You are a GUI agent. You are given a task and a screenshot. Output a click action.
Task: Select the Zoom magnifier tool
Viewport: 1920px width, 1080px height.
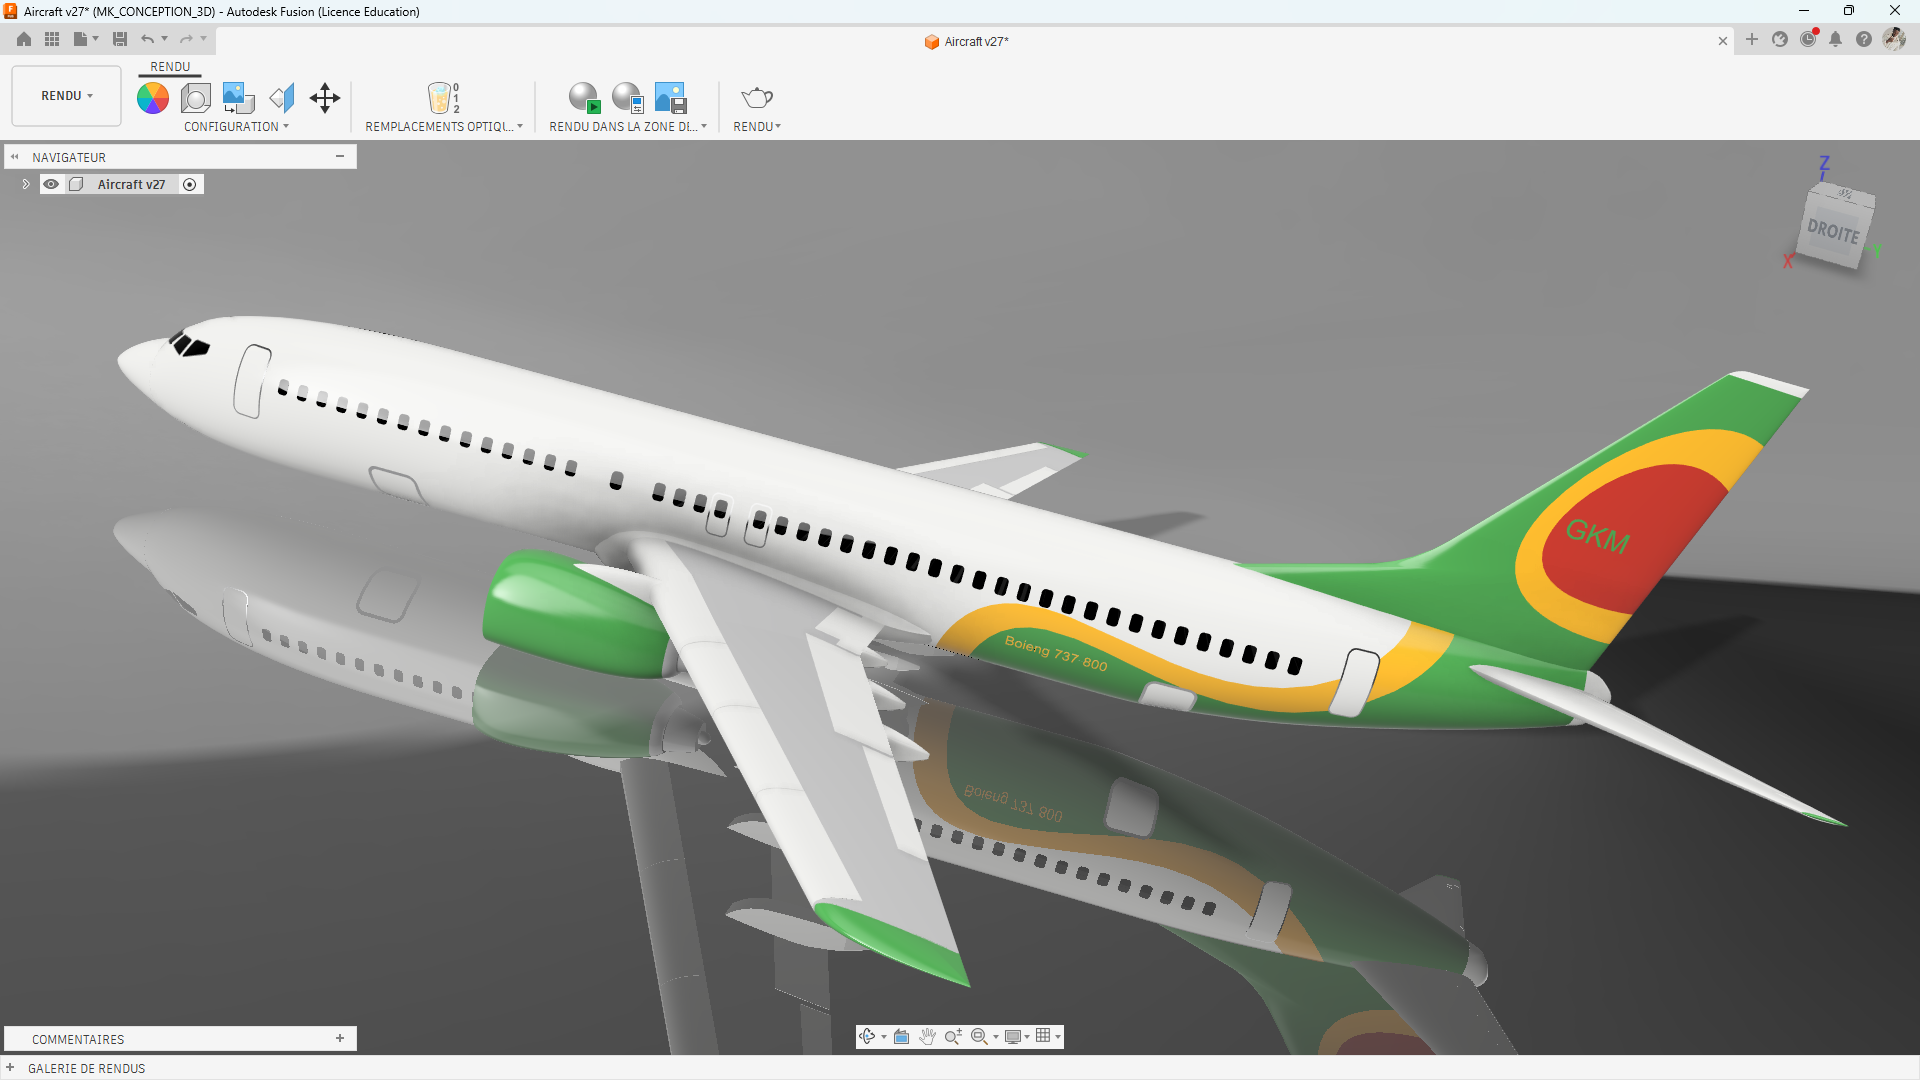(x=953, y=1036)
